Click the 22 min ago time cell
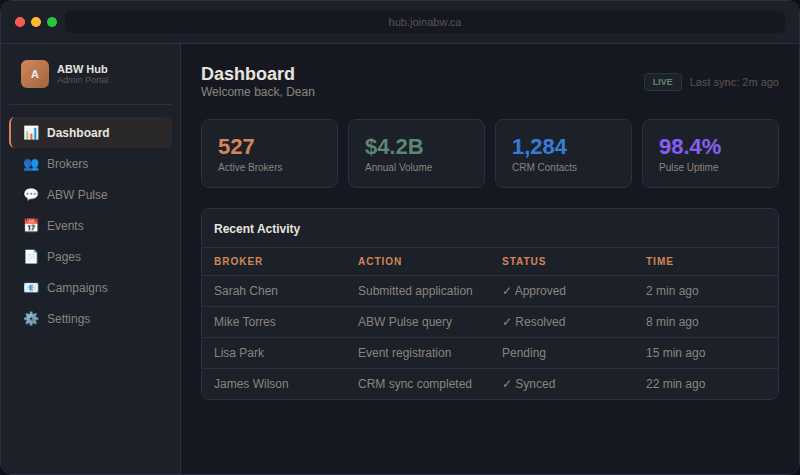The image size is (800, 475). (676, 384)
